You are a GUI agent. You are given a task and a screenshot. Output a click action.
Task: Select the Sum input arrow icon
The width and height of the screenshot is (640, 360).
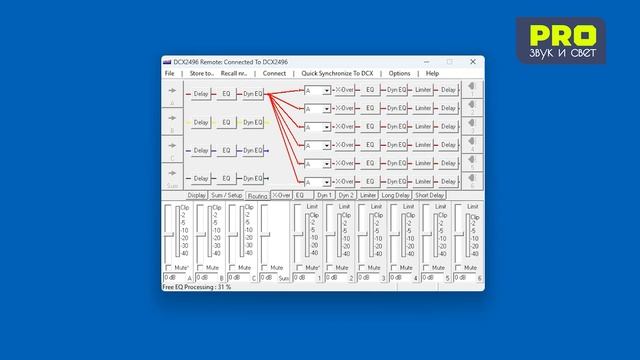172,173
